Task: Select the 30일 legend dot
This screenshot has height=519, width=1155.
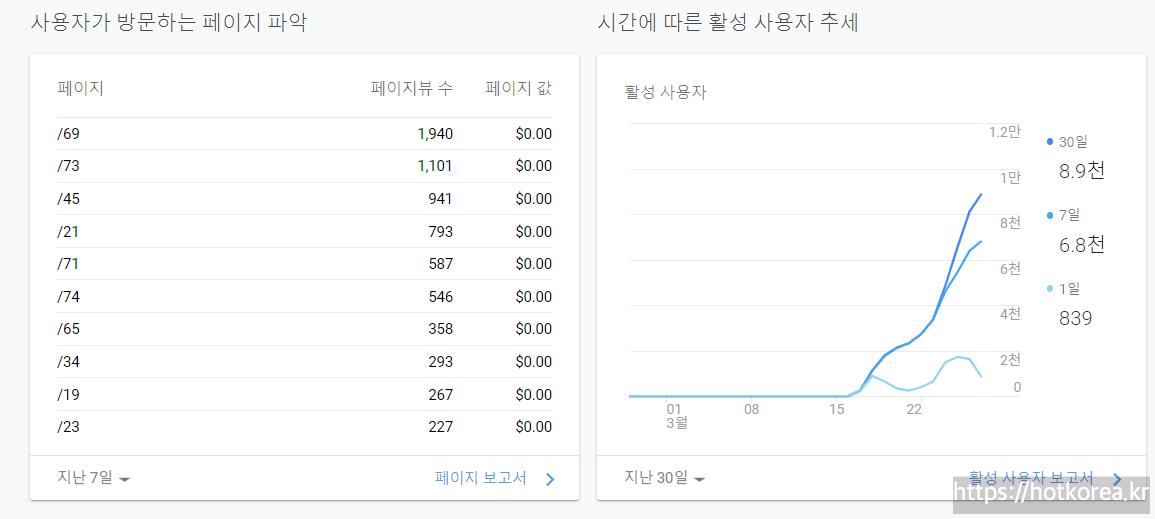Action: (x=1050, y=141)
